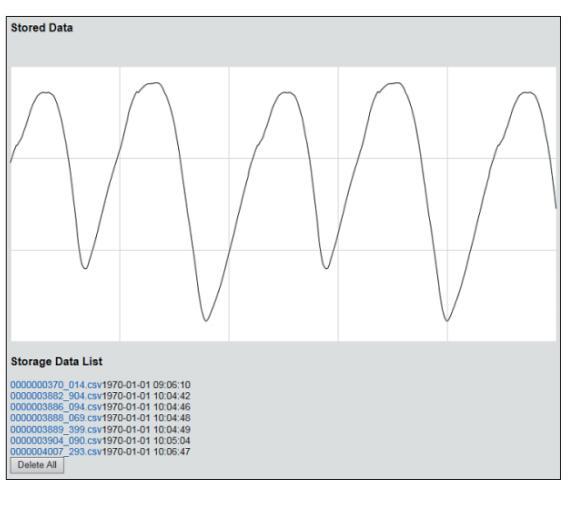The height and width of the screenshot is (516, 569).
Task: Select the 0000003886_094.csv stored data file
Action: tap(56, 407)
